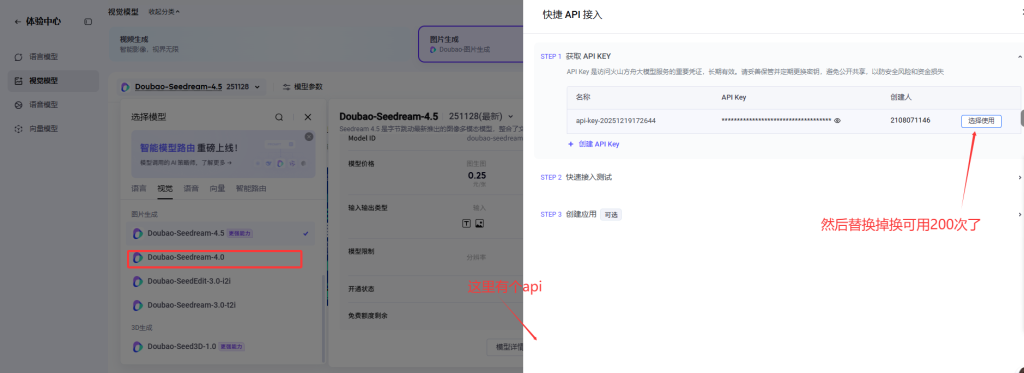The width and height of the screenshot is (1024, 373).
Task: Click the masked API Key value
Action: [776, 121]
